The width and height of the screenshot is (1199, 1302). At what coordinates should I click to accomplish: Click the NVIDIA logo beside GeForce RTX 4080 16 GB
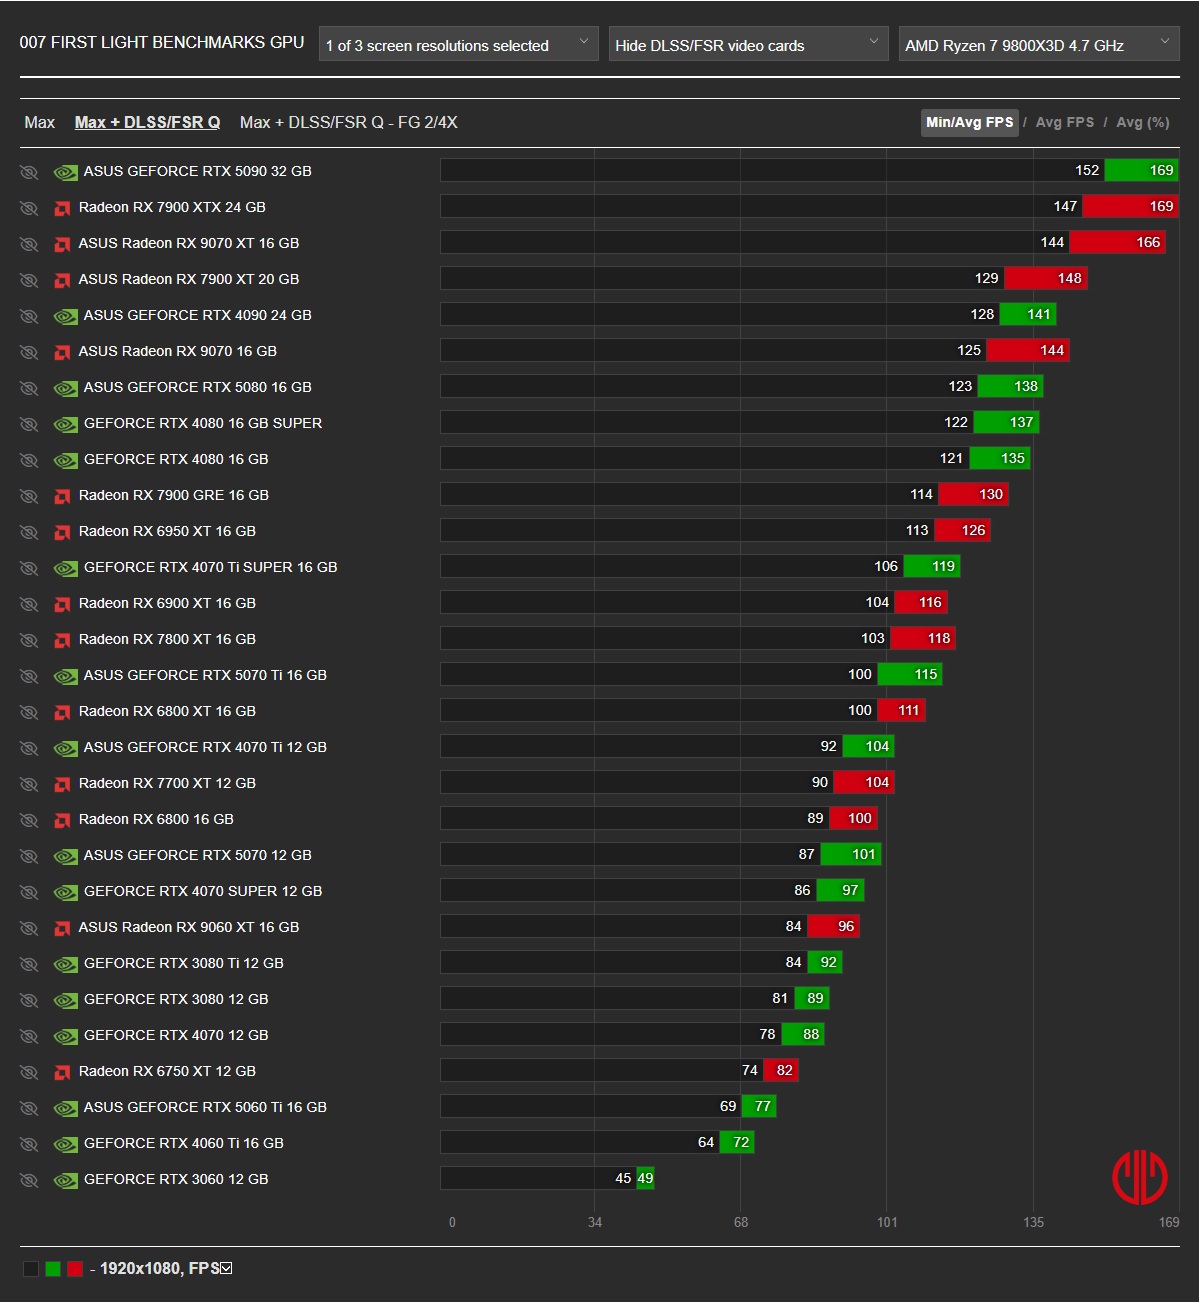click(x=65, y=460)
